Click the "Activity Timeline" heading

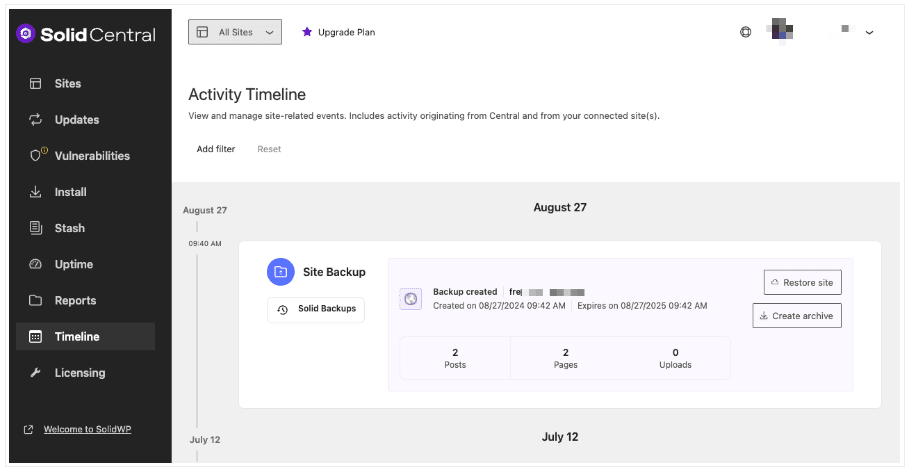click(x=247, y=94)
